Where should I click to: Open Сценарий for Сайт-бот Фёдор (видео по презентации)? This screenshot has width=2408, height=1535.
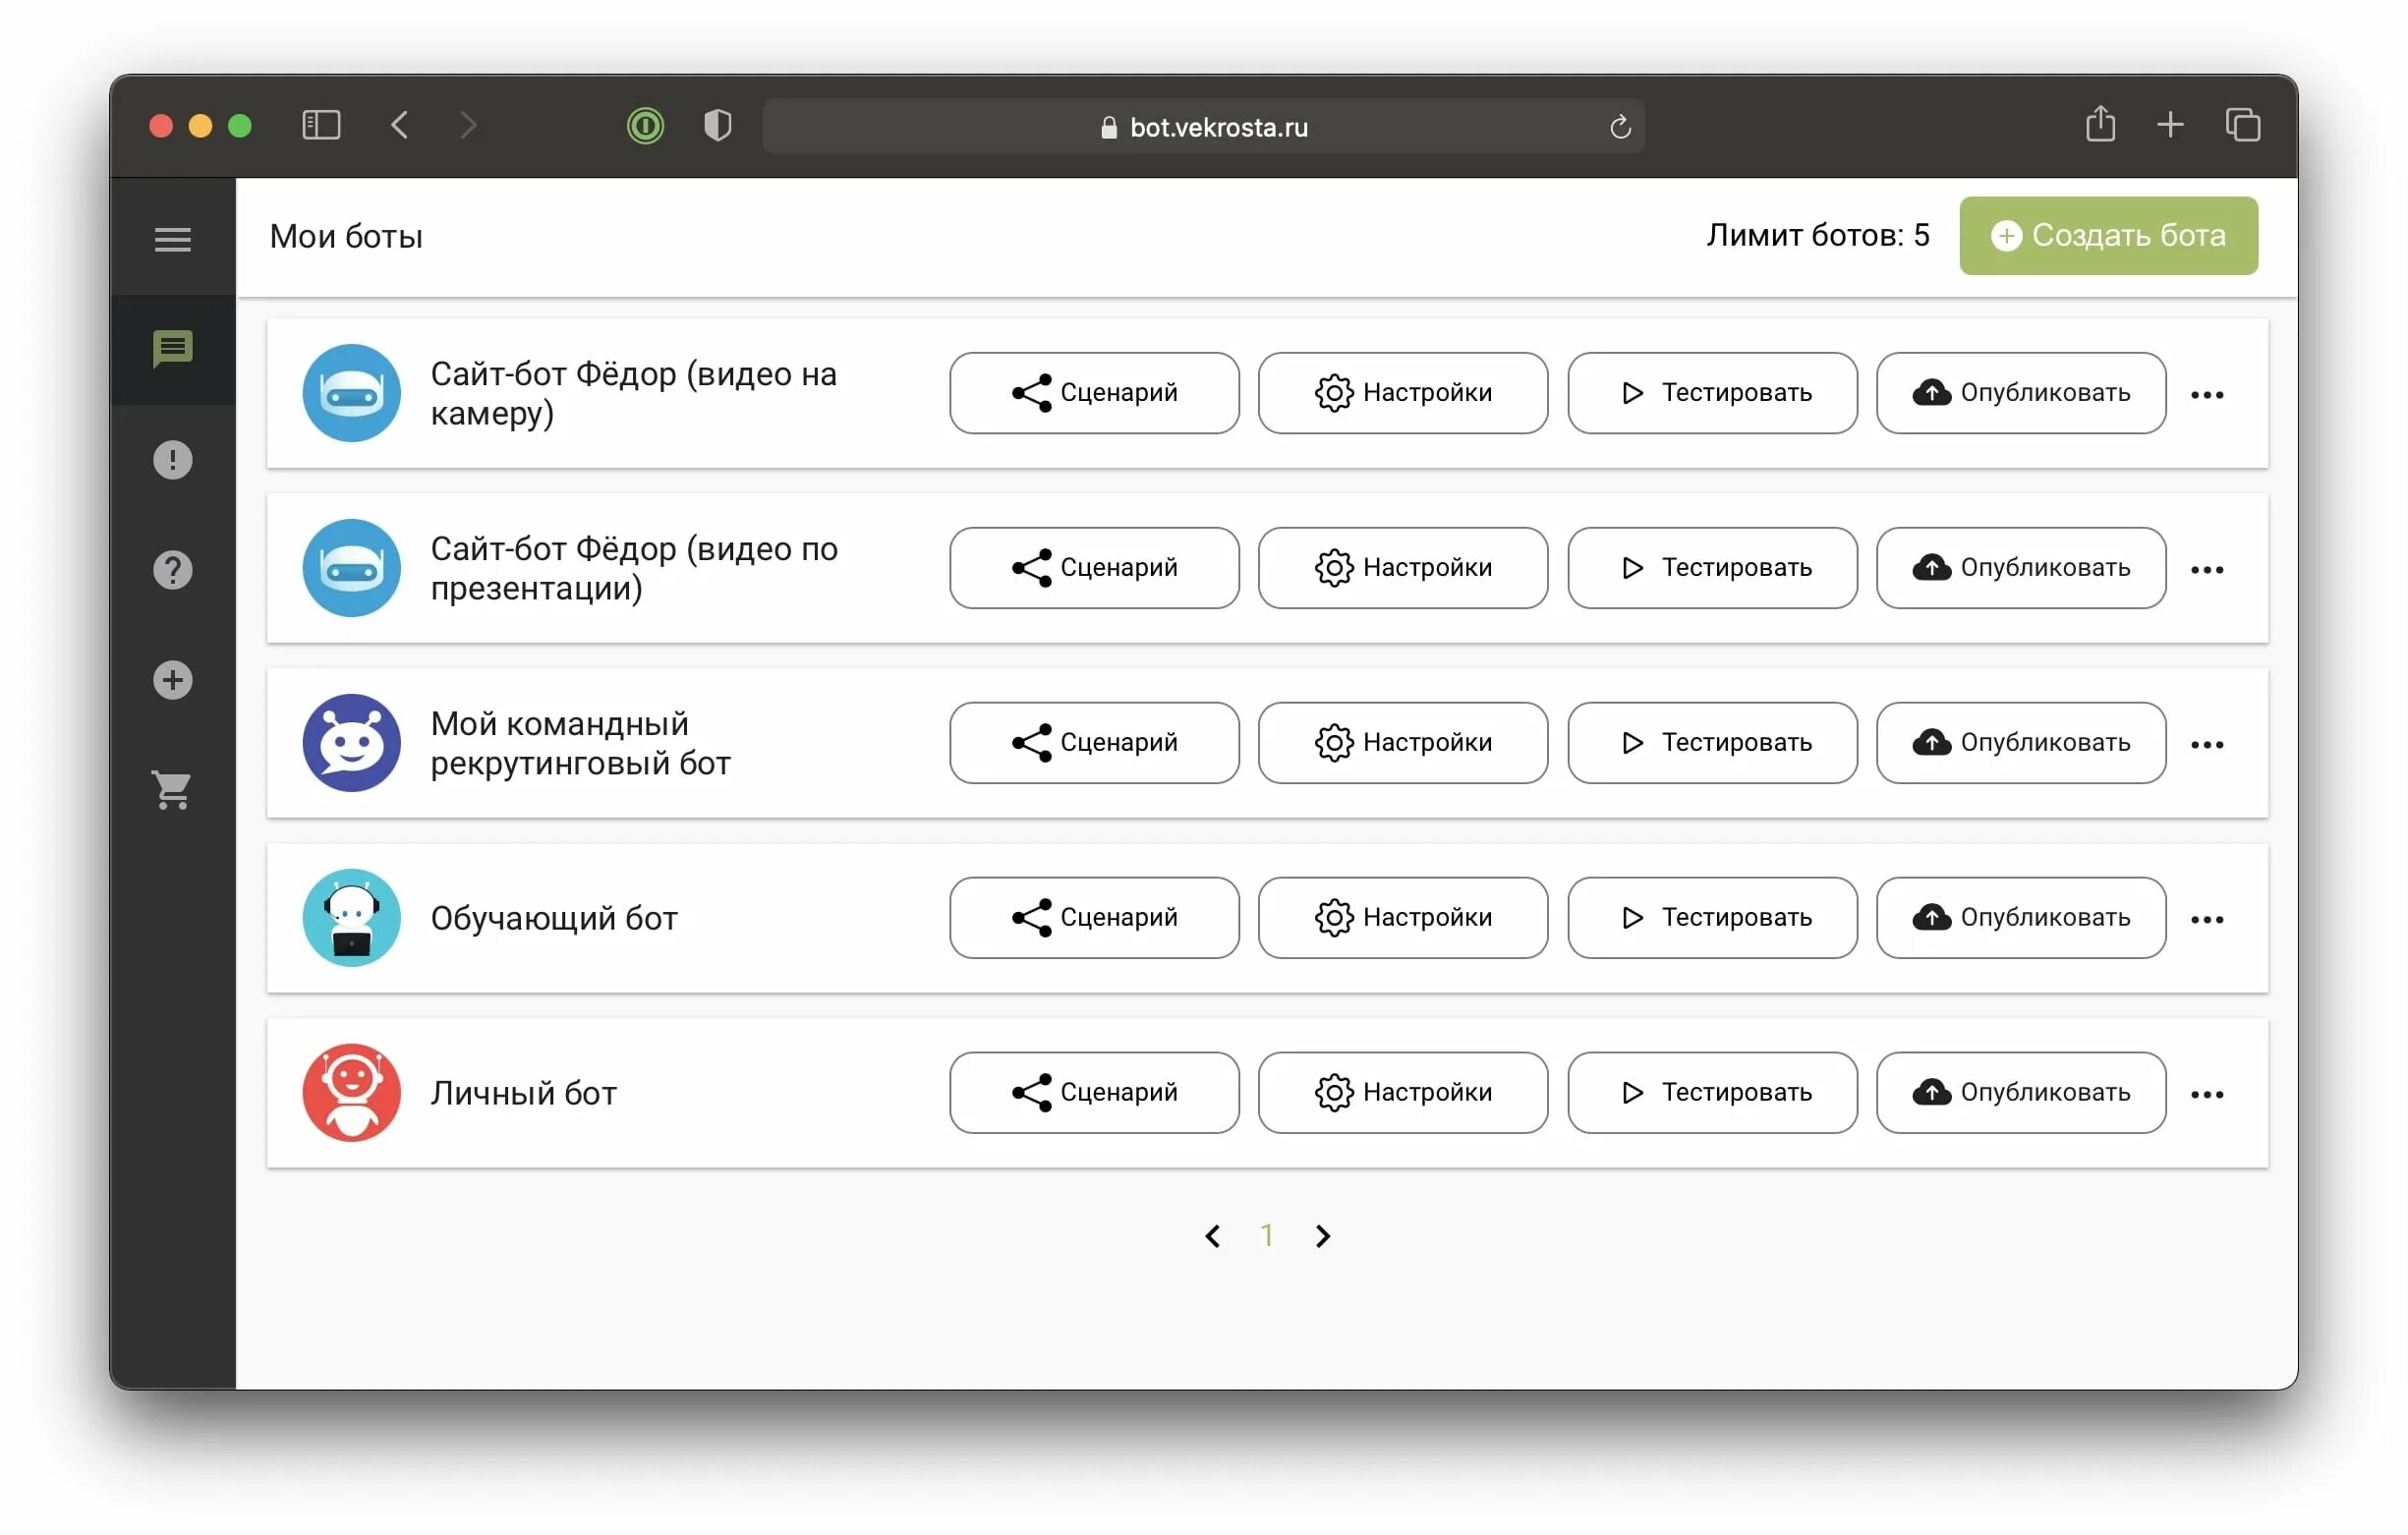[1094, 568]
